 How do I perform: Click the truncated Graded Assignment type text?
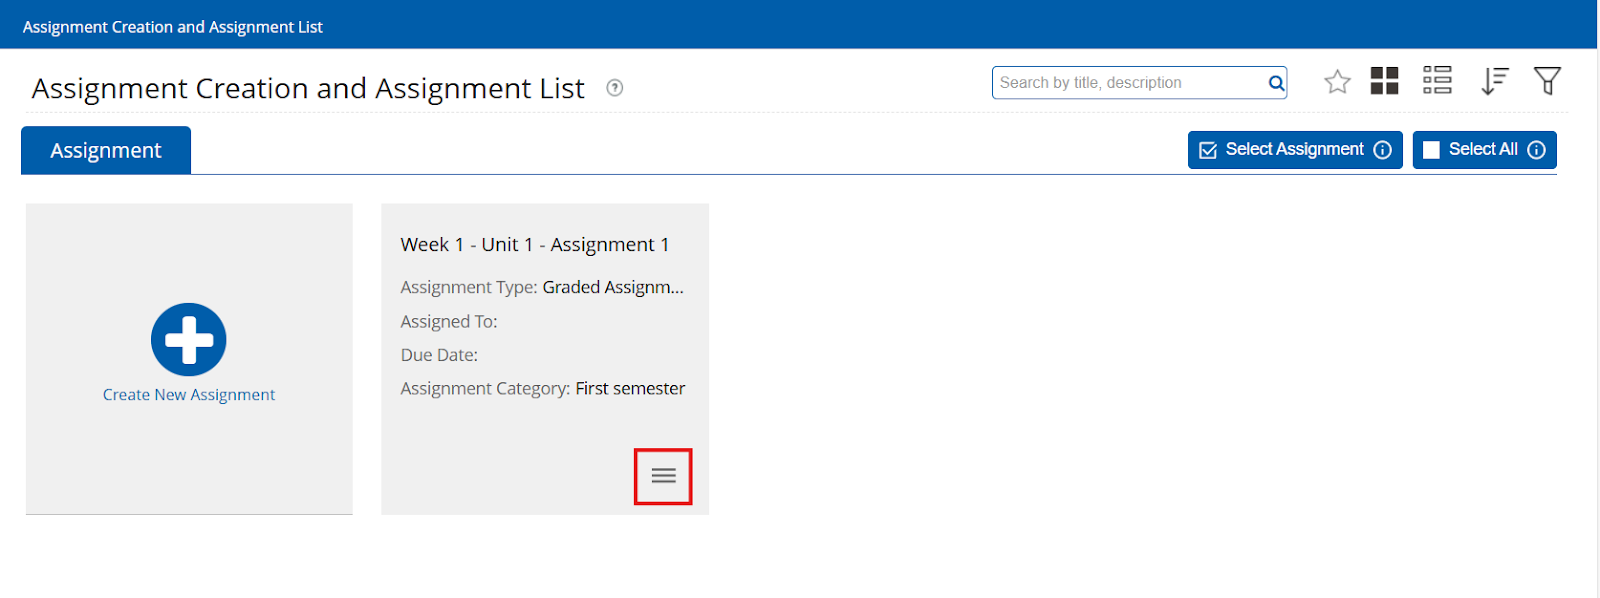(613, 288)
